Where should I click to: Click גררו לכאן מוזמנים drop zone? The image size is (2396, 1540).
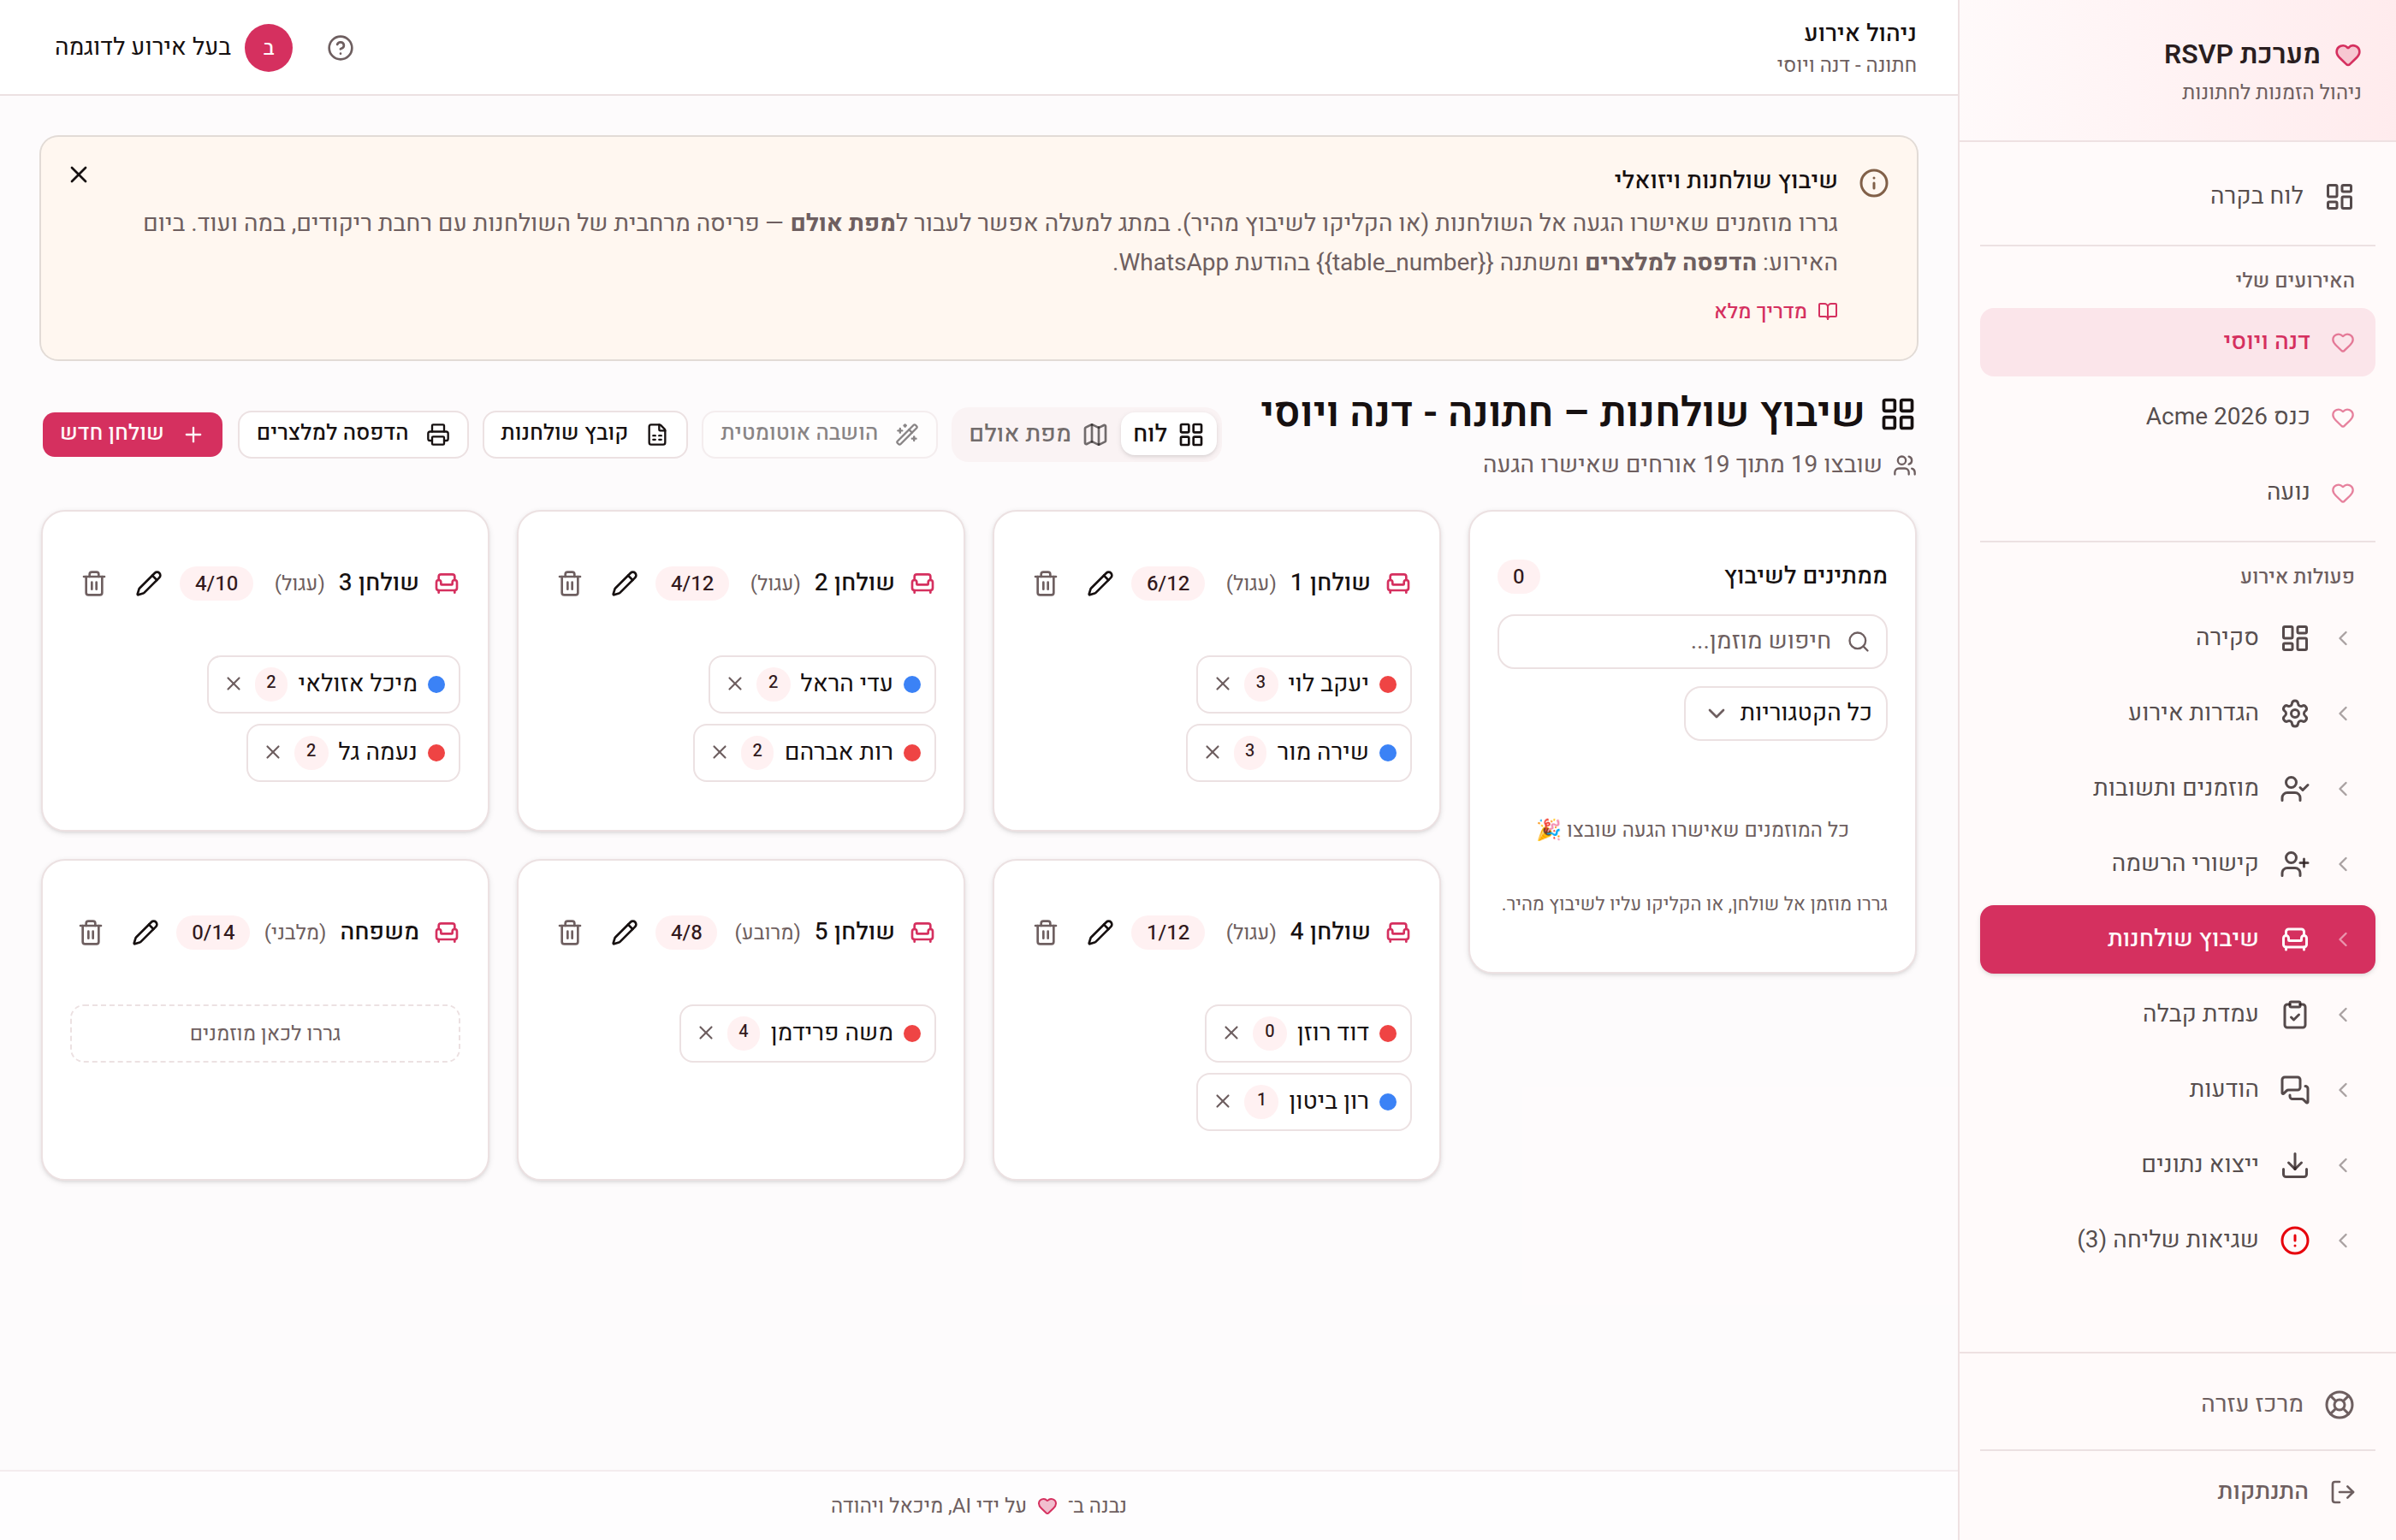click(x=265, y=1033)
